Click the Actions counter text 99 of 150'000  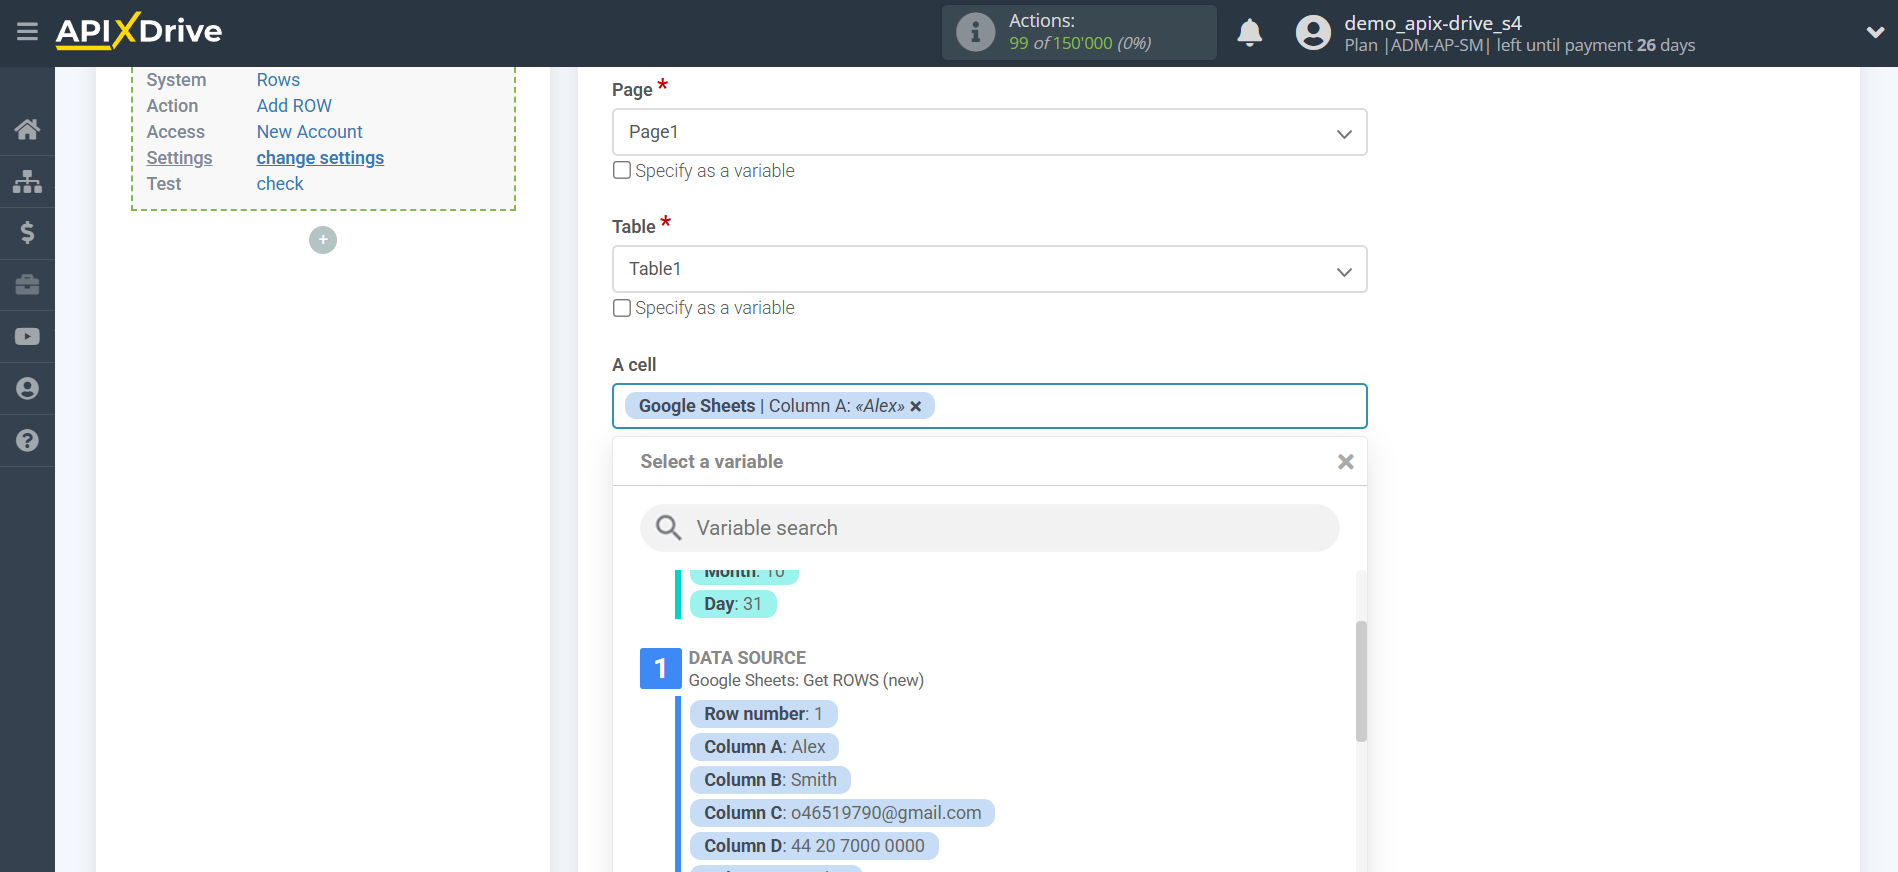click(x=1080, y=43)
